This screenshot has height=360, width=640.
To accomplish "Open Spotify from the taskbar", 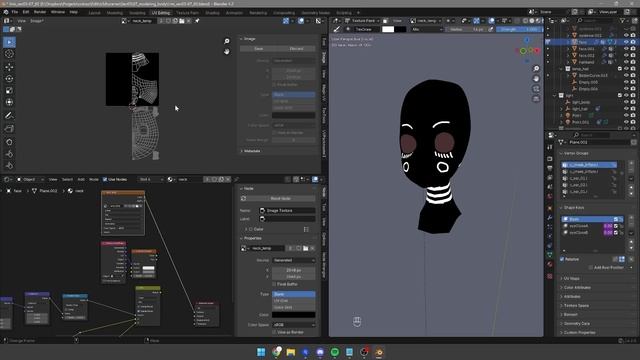I will [335, 352].
